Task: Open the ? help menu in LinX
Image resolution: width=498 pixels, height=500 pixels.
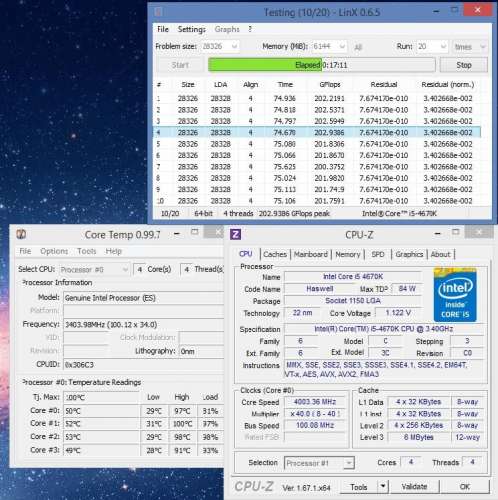Action: point(250,29)
